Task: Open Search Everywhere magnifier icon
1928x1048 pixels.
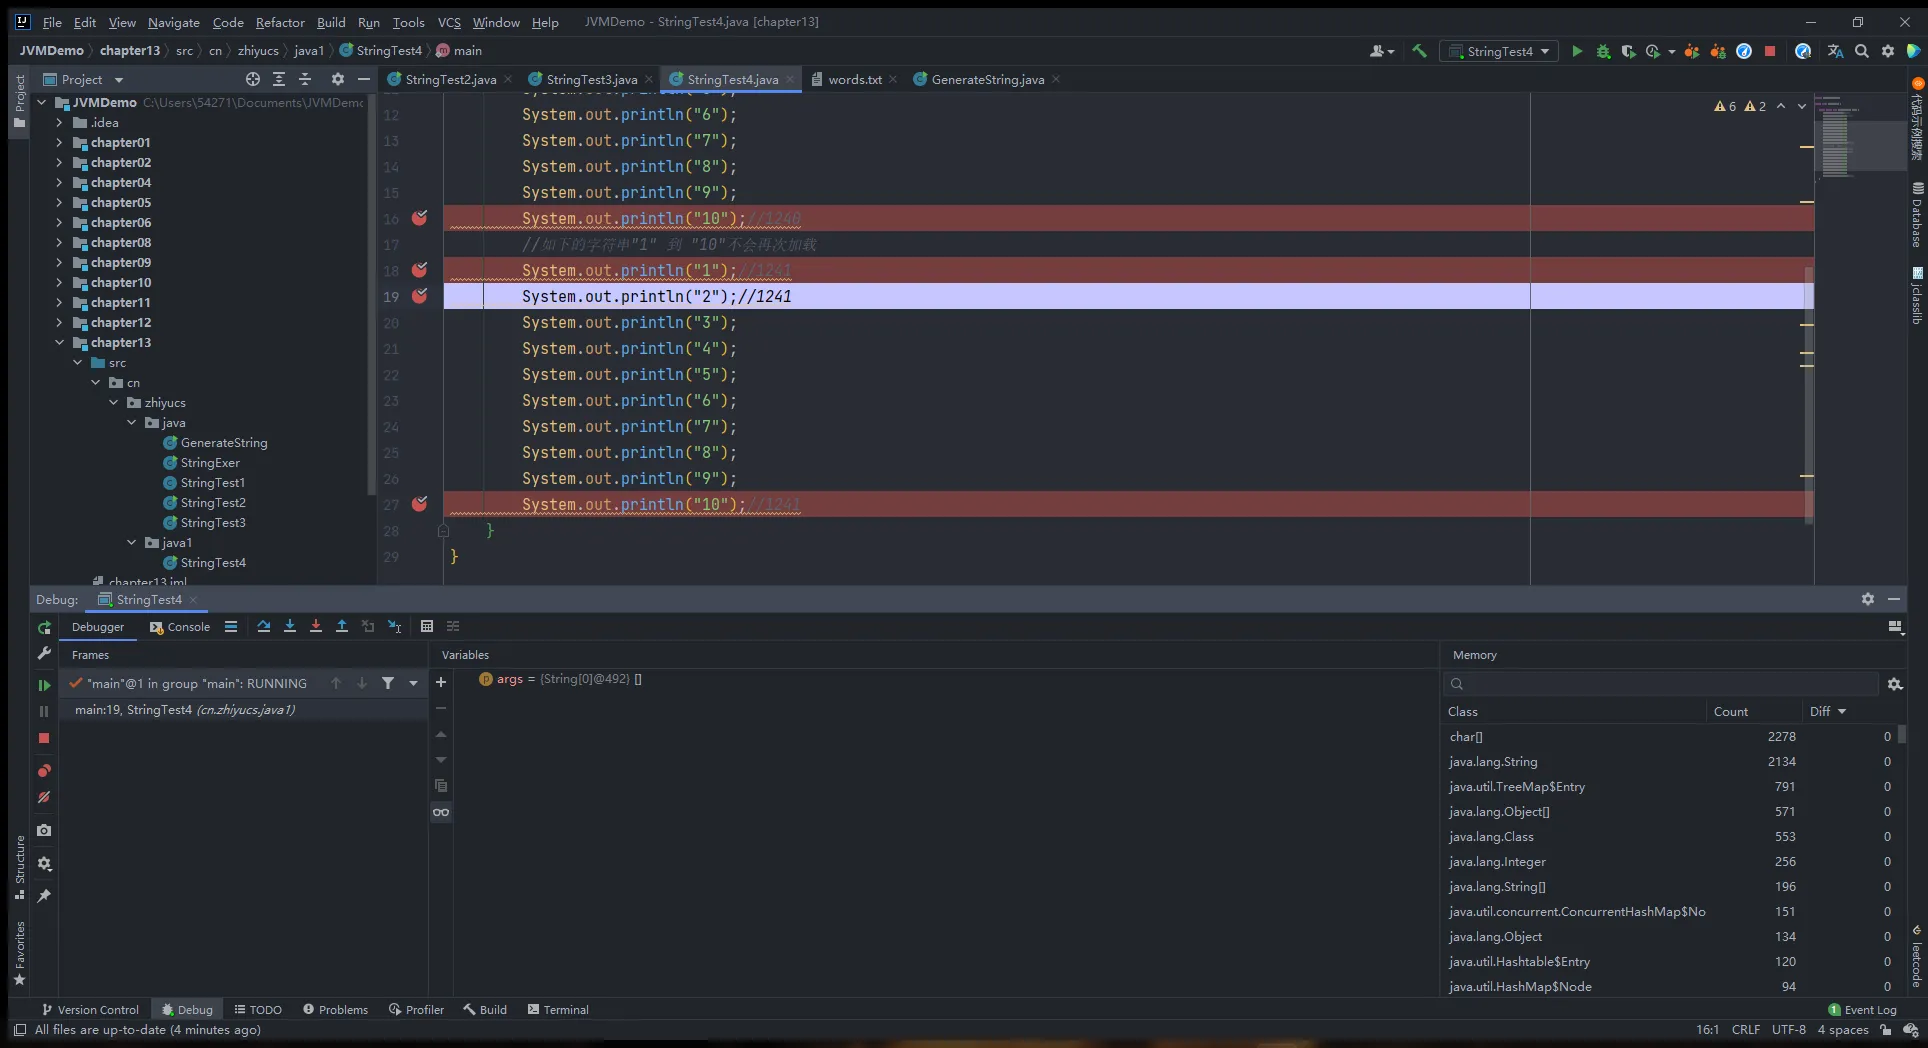Action: click(1862, 51)
